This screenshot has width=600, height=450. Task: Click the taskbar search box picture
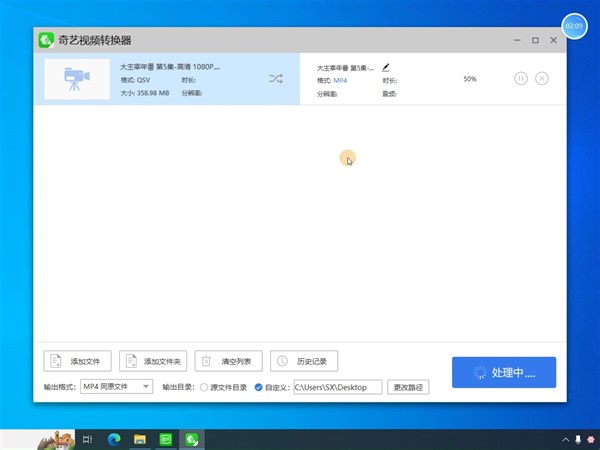[57, 440]
